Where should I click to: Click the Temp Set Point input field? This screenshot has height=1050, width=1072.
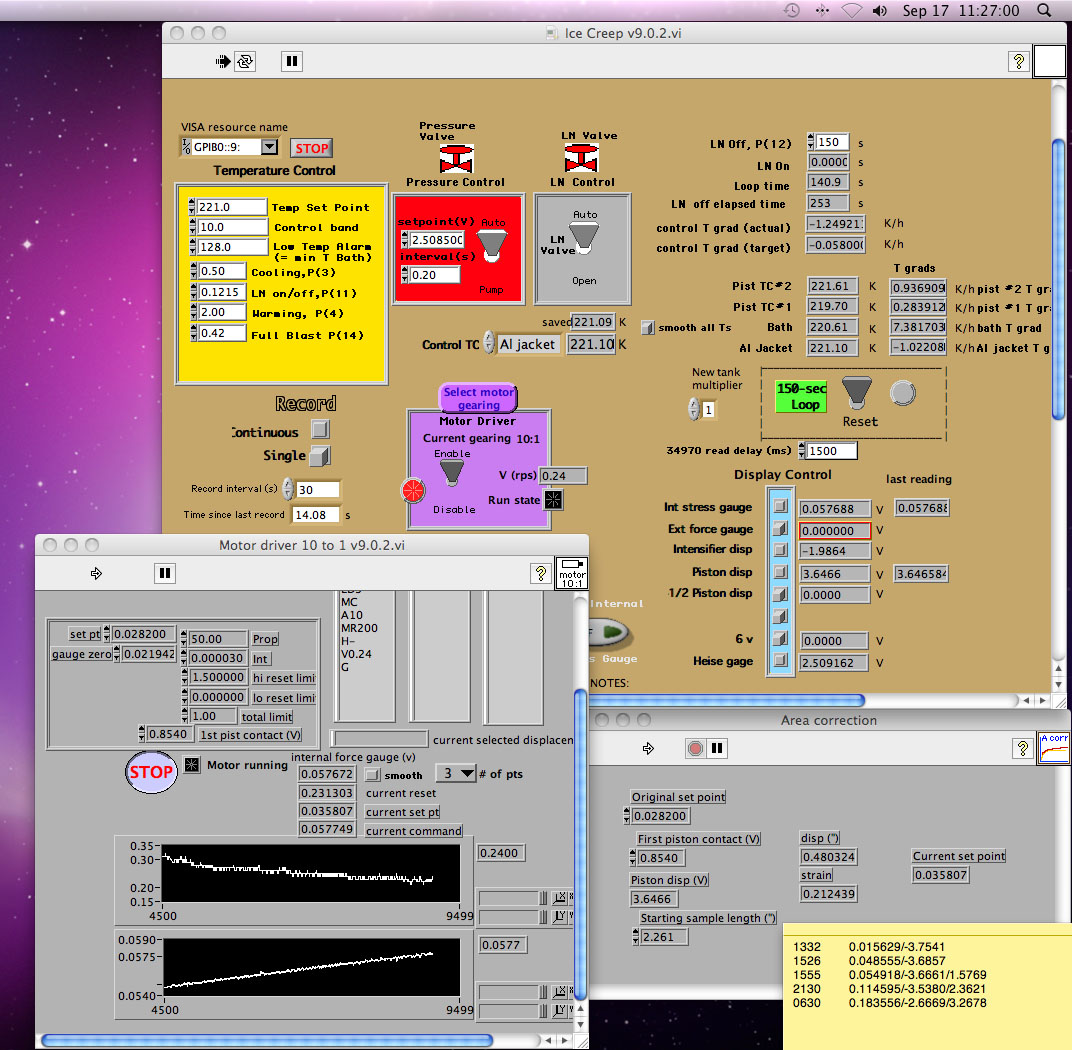point(231,207)
